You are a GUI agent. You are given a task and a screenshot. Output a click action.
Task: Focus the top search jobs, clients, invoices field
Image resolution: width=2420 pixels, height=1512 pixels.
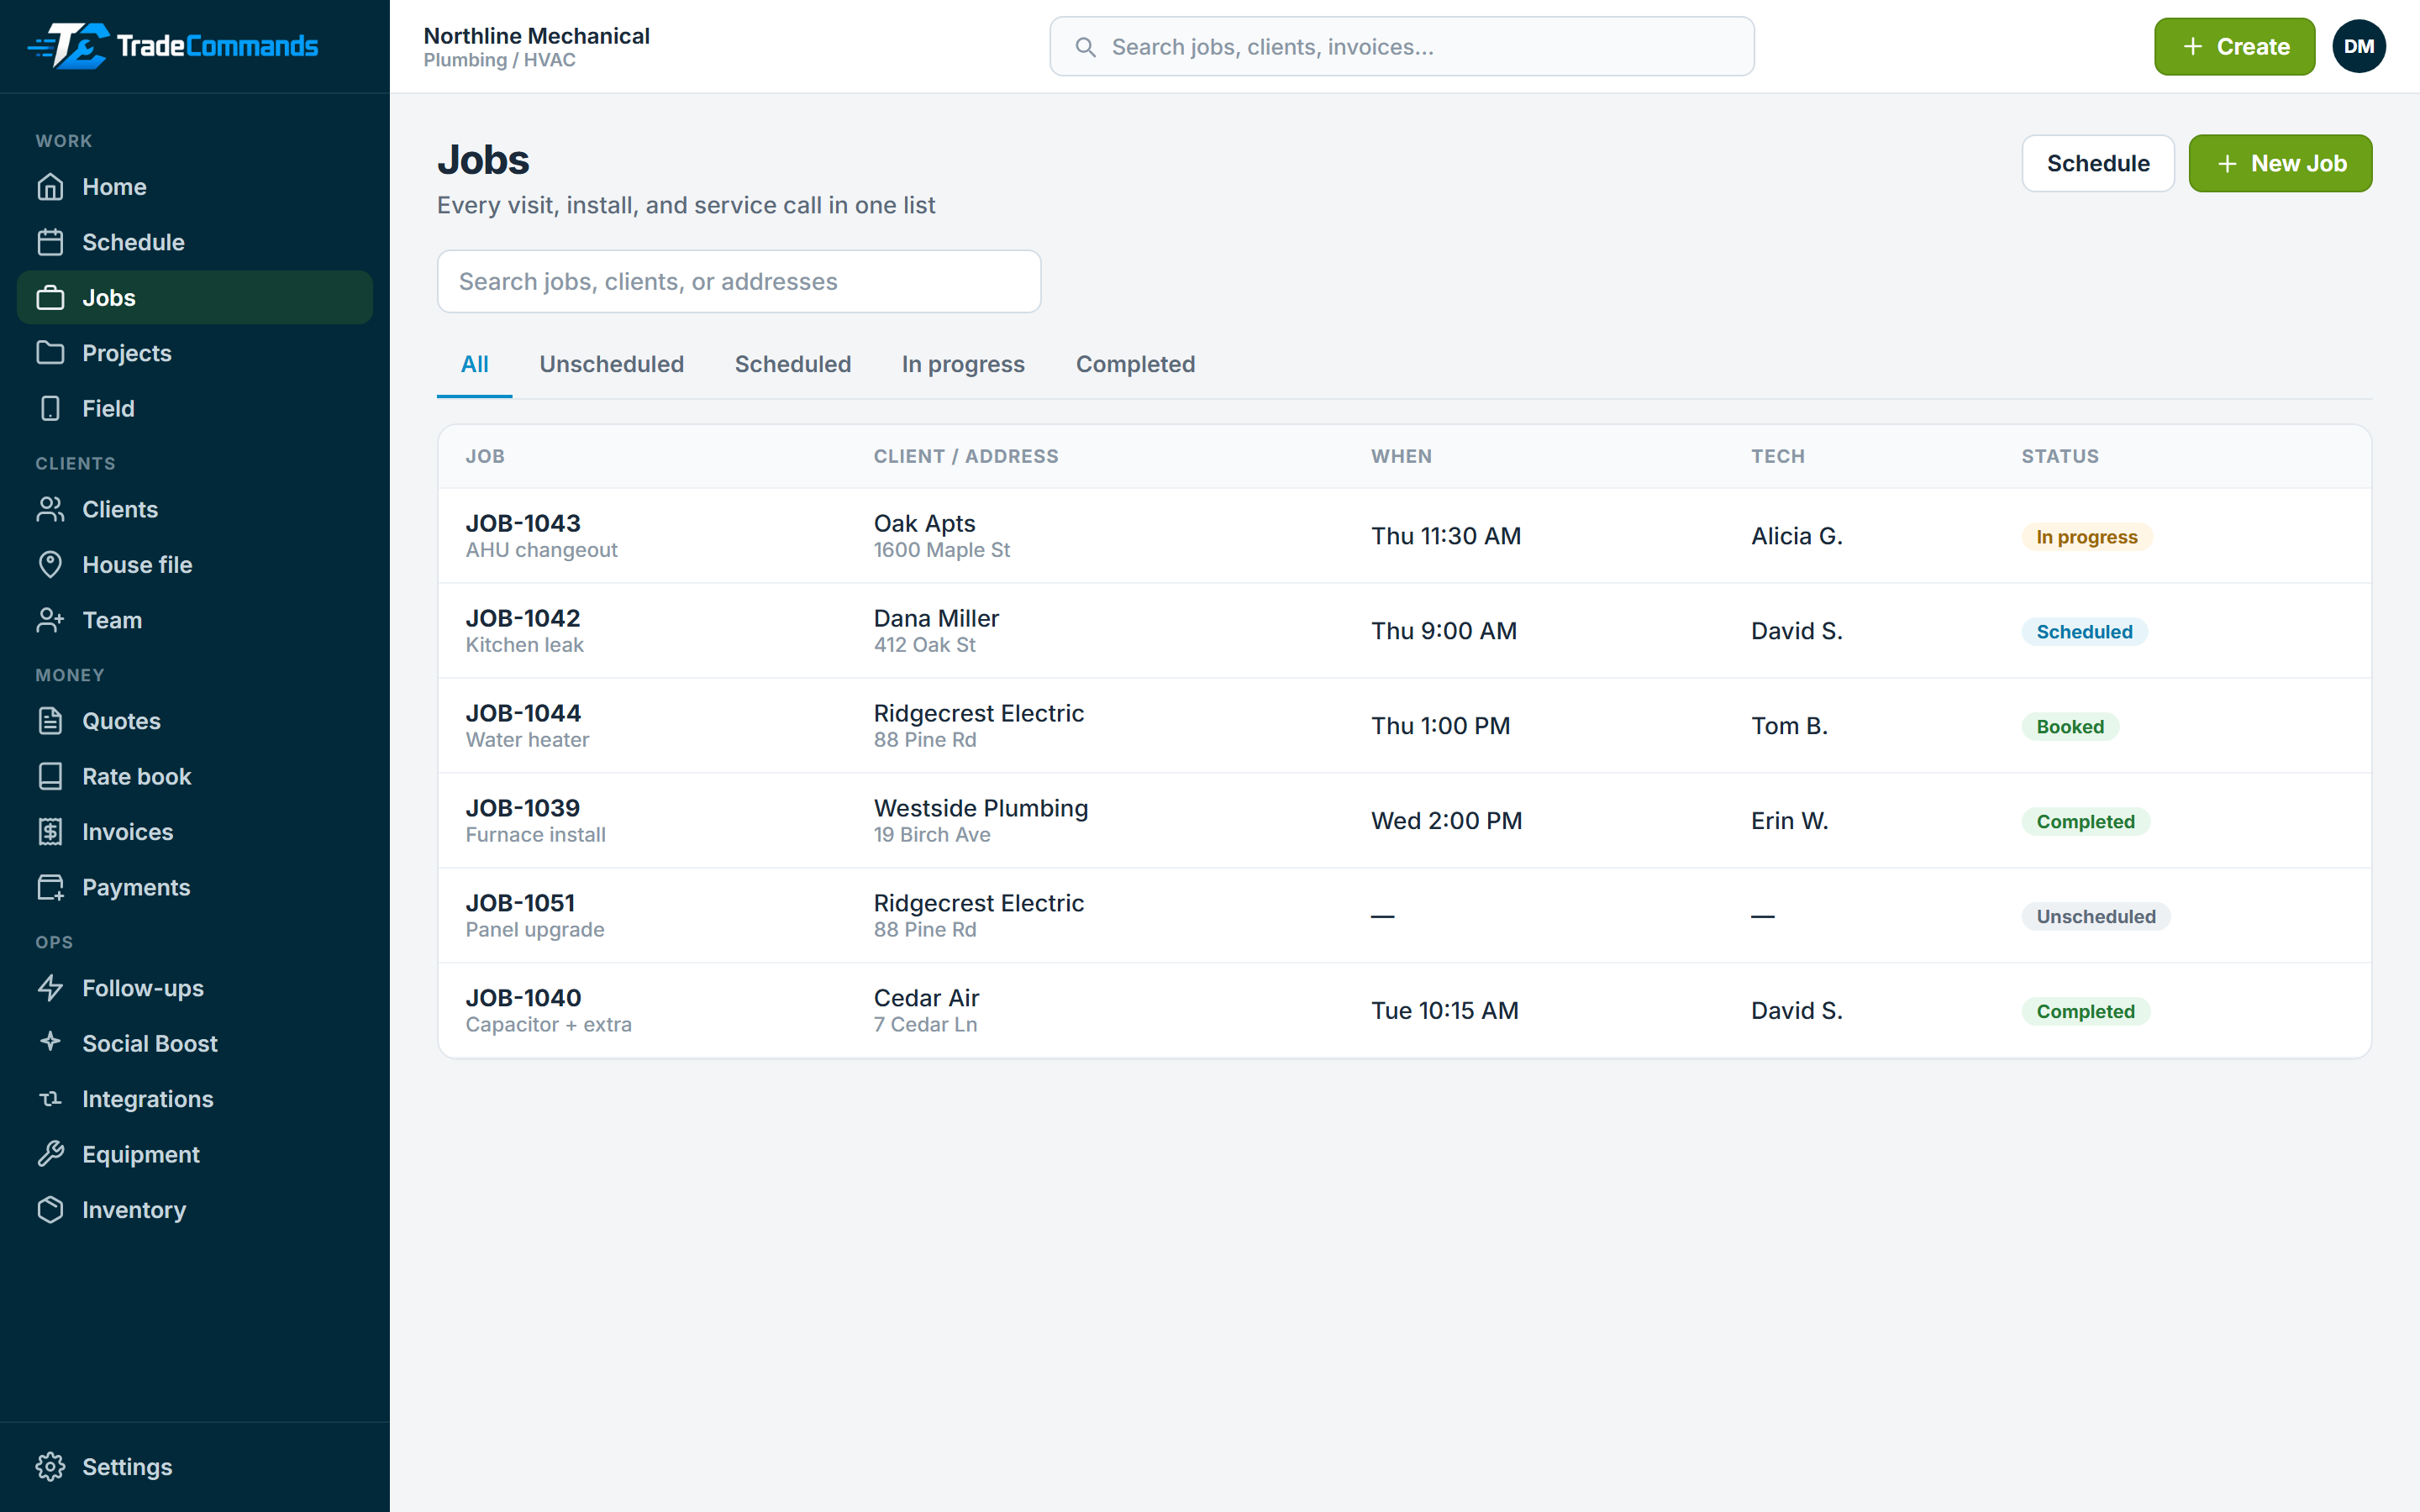click(x=1401, y=46)
